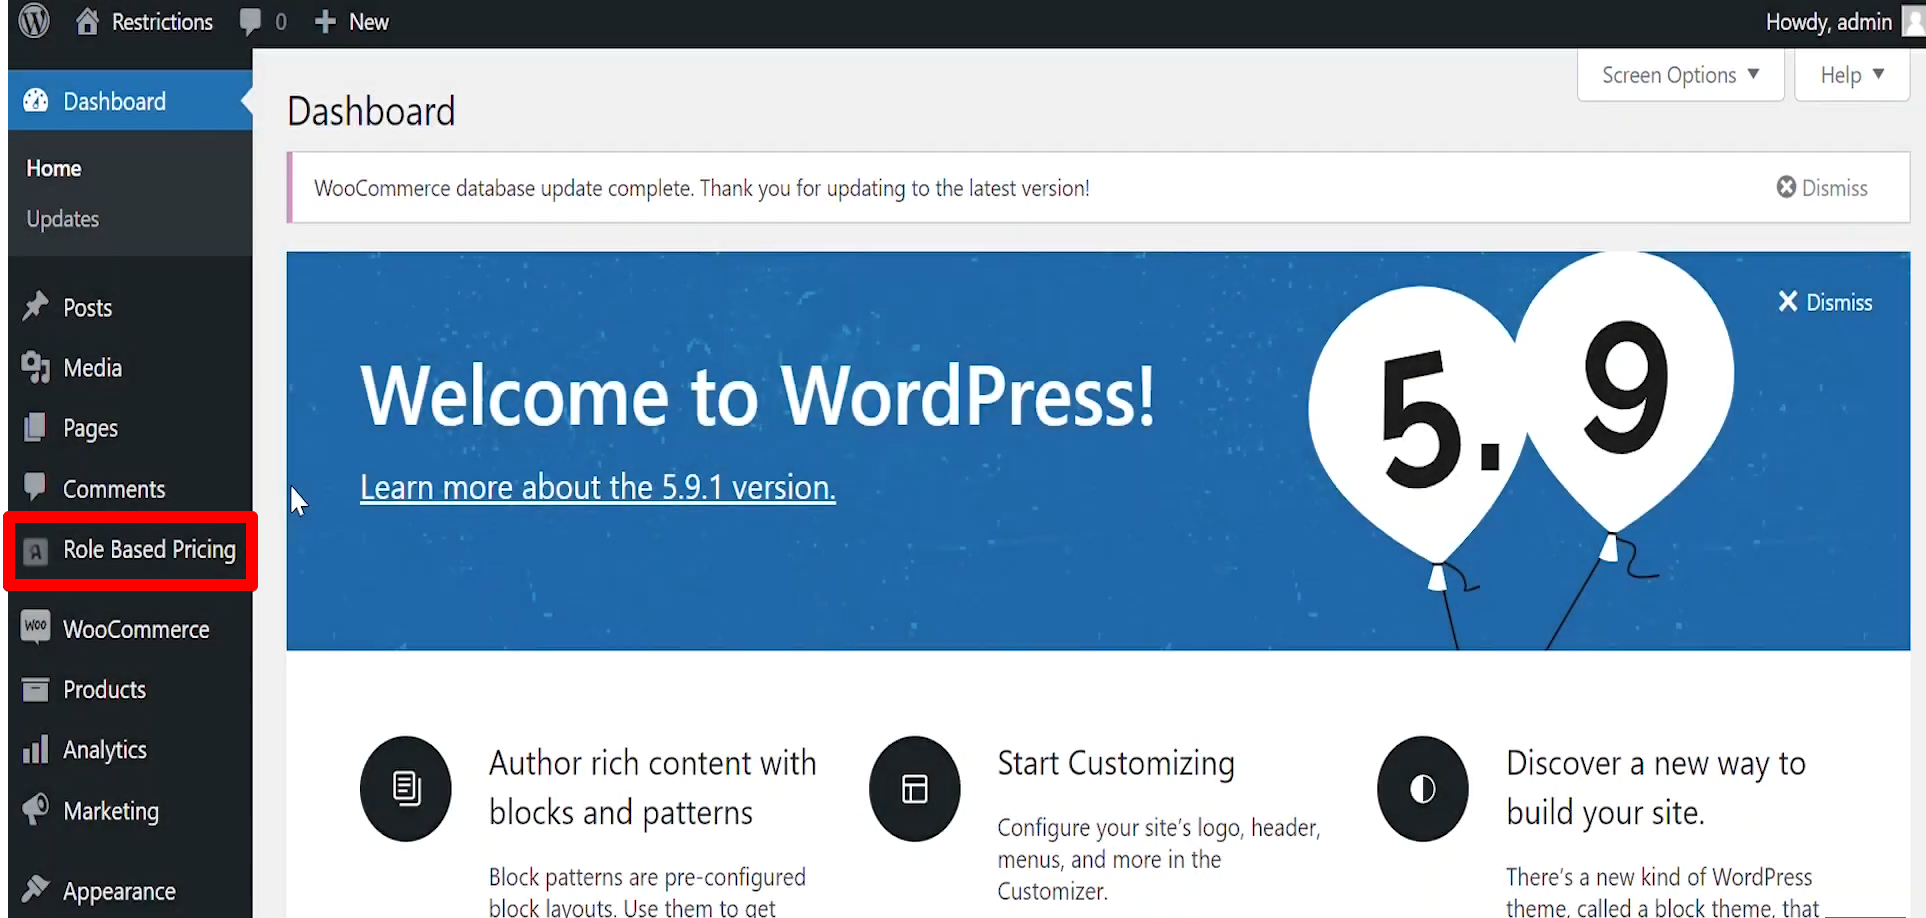Click the Pages icon in sidebar
The image size is (1926, 918).
click(x=35, y=428)
